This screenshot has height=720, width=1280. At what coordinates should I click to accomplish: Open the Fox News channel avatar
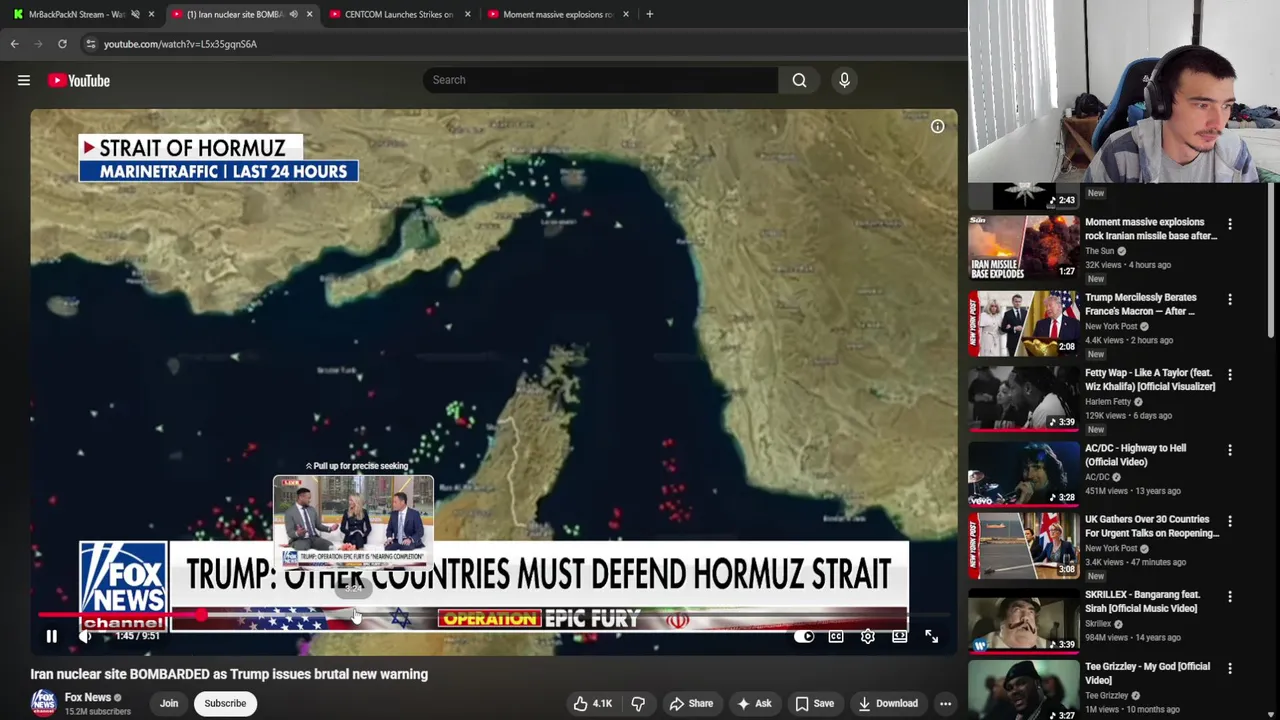43,702
